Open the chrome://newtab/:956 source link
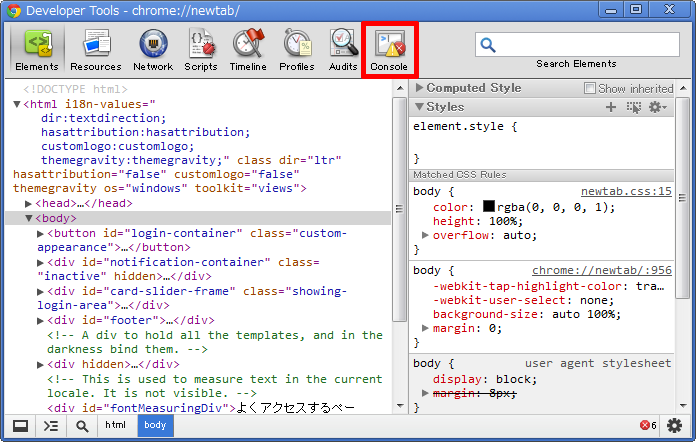Screen dimensions: 696x442 (602, 270)
